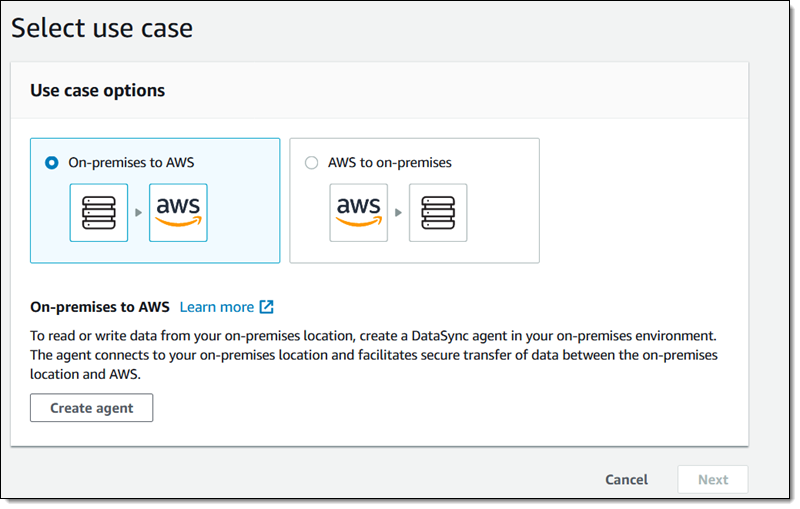Click arrow between server and AWS icons

[138, 213]
